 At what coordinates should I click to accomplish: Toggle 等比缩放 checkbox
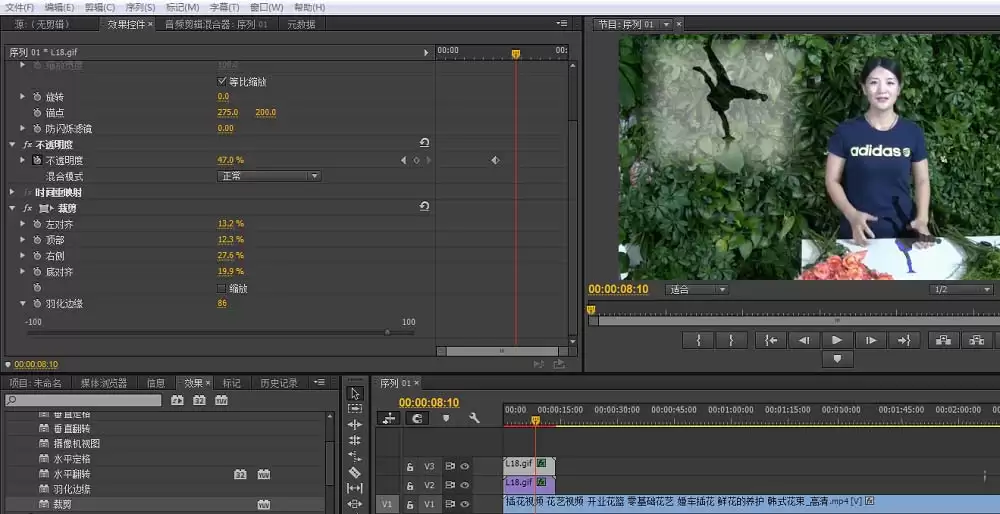tap(222, 82)
